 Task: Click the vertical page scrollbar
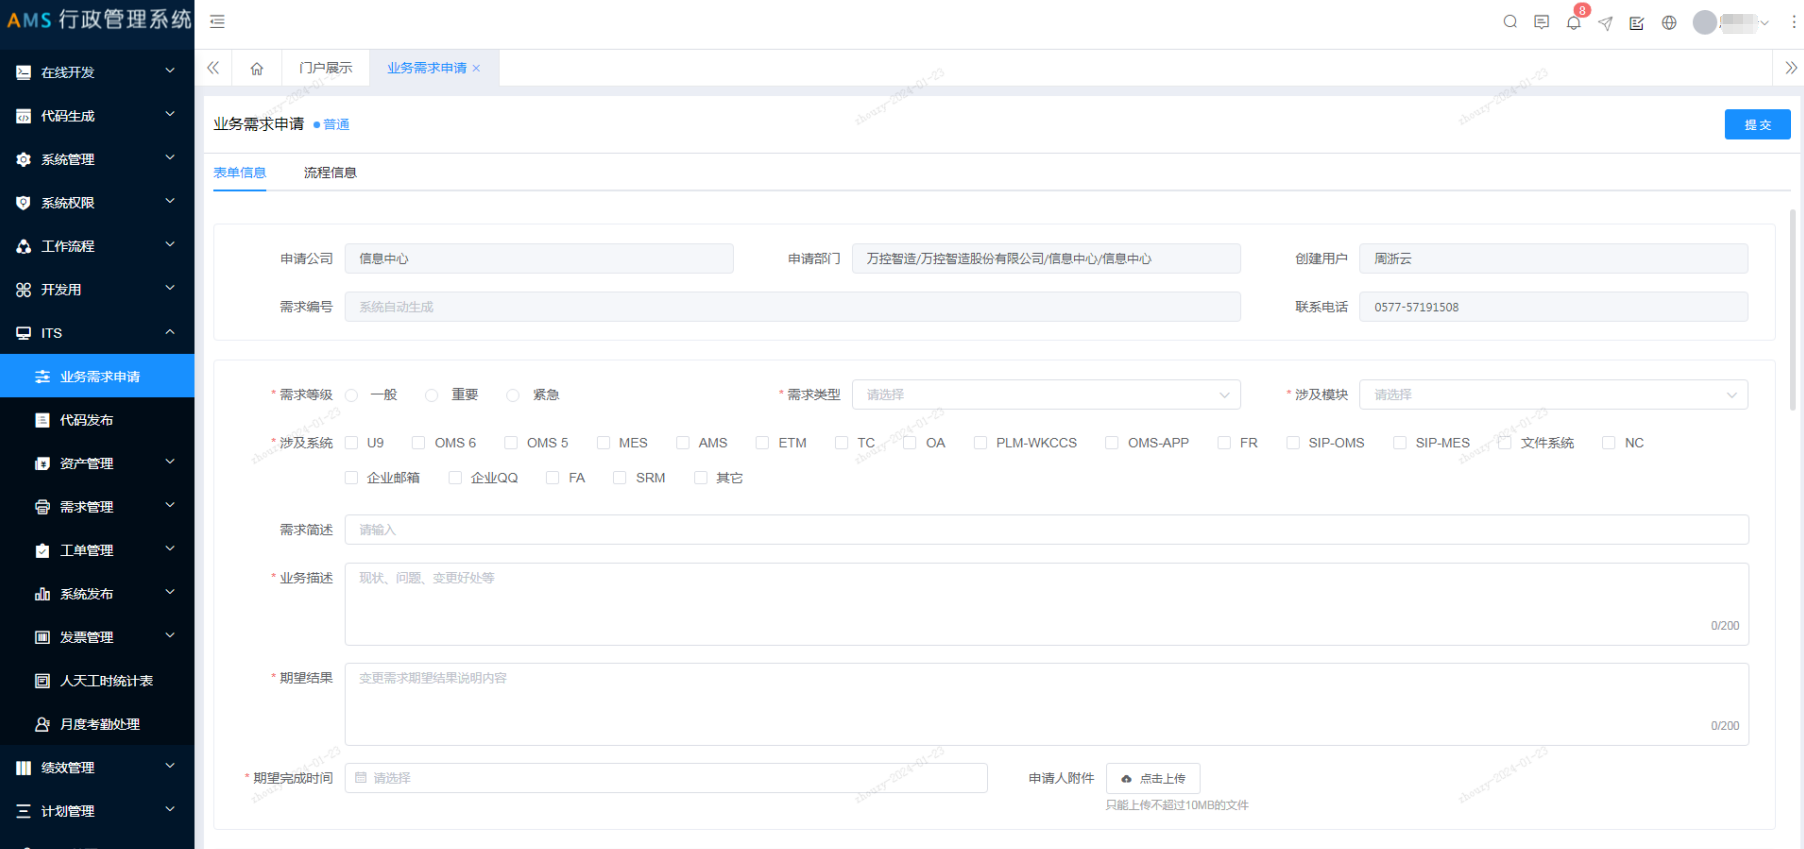tap(1793, 310)
